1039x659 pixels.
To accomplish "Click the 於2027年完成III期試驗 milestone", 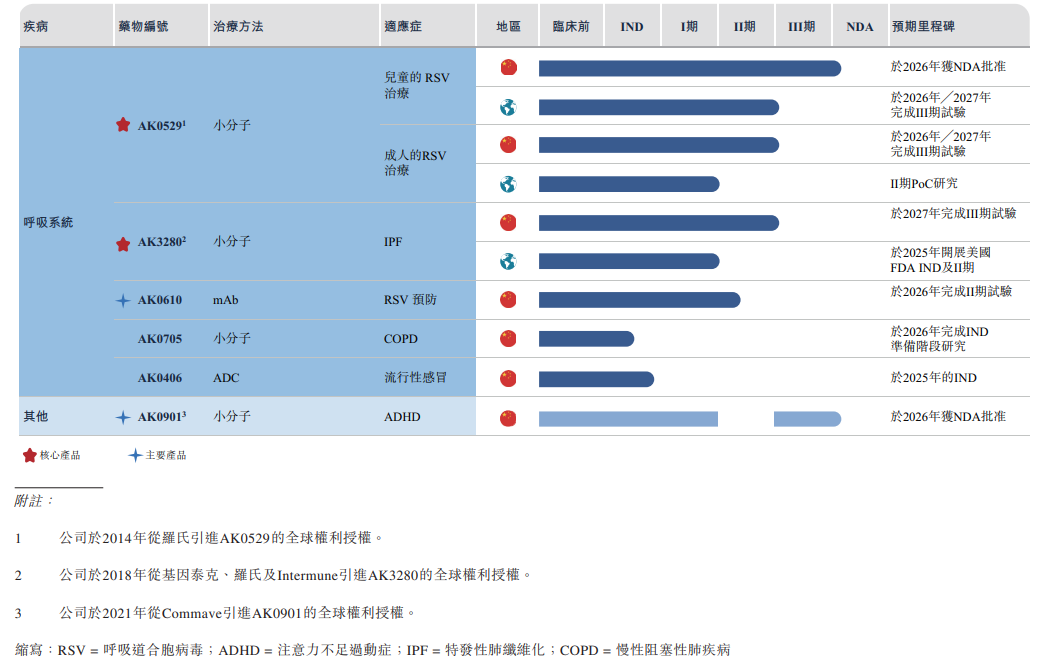I will tap(953, 213).
